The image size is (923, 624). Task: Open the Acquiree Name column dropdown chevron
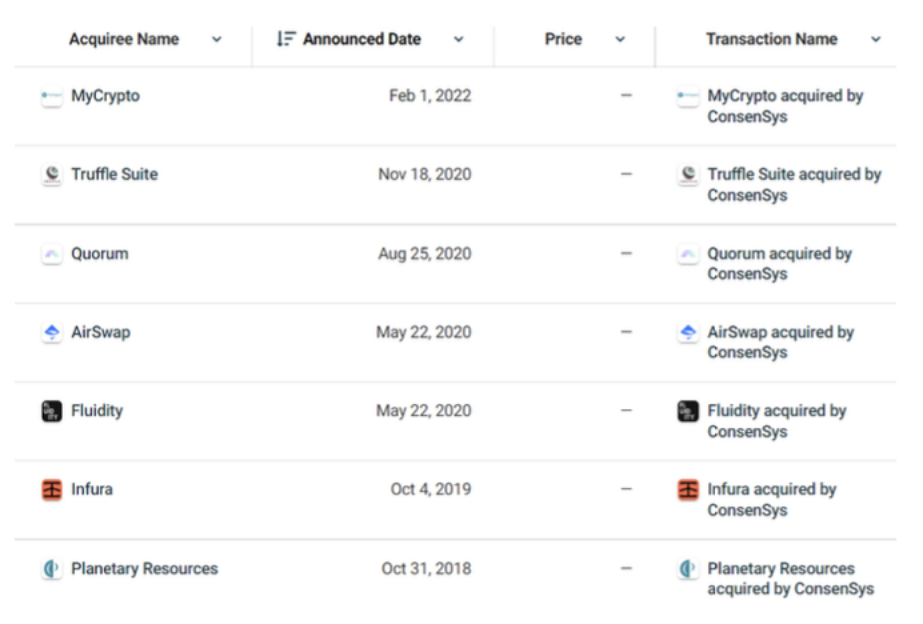point(217,39)
